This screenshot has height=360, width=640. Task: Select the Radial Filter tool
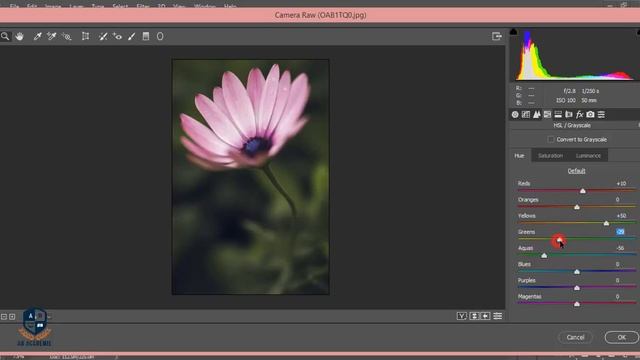coord(160,36)
